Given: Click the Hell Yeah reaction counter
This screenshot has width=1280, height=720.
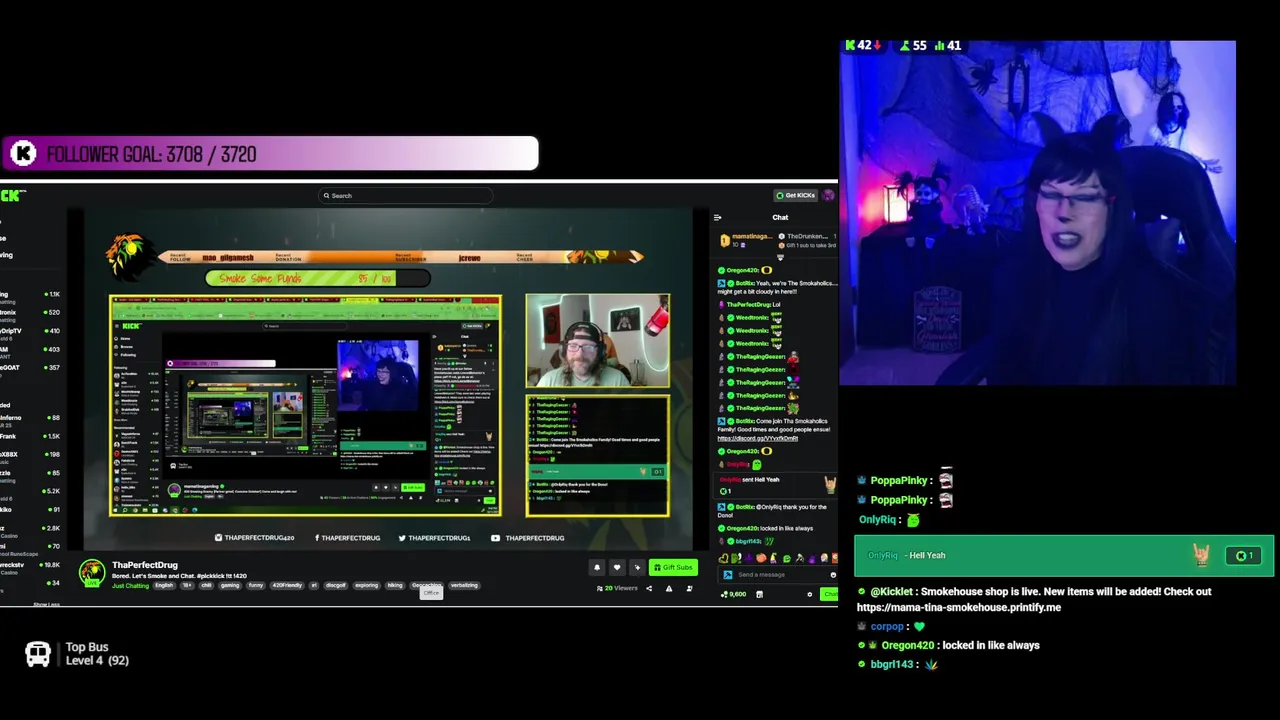Looking at the screenshot, I should coord(1244,556).
